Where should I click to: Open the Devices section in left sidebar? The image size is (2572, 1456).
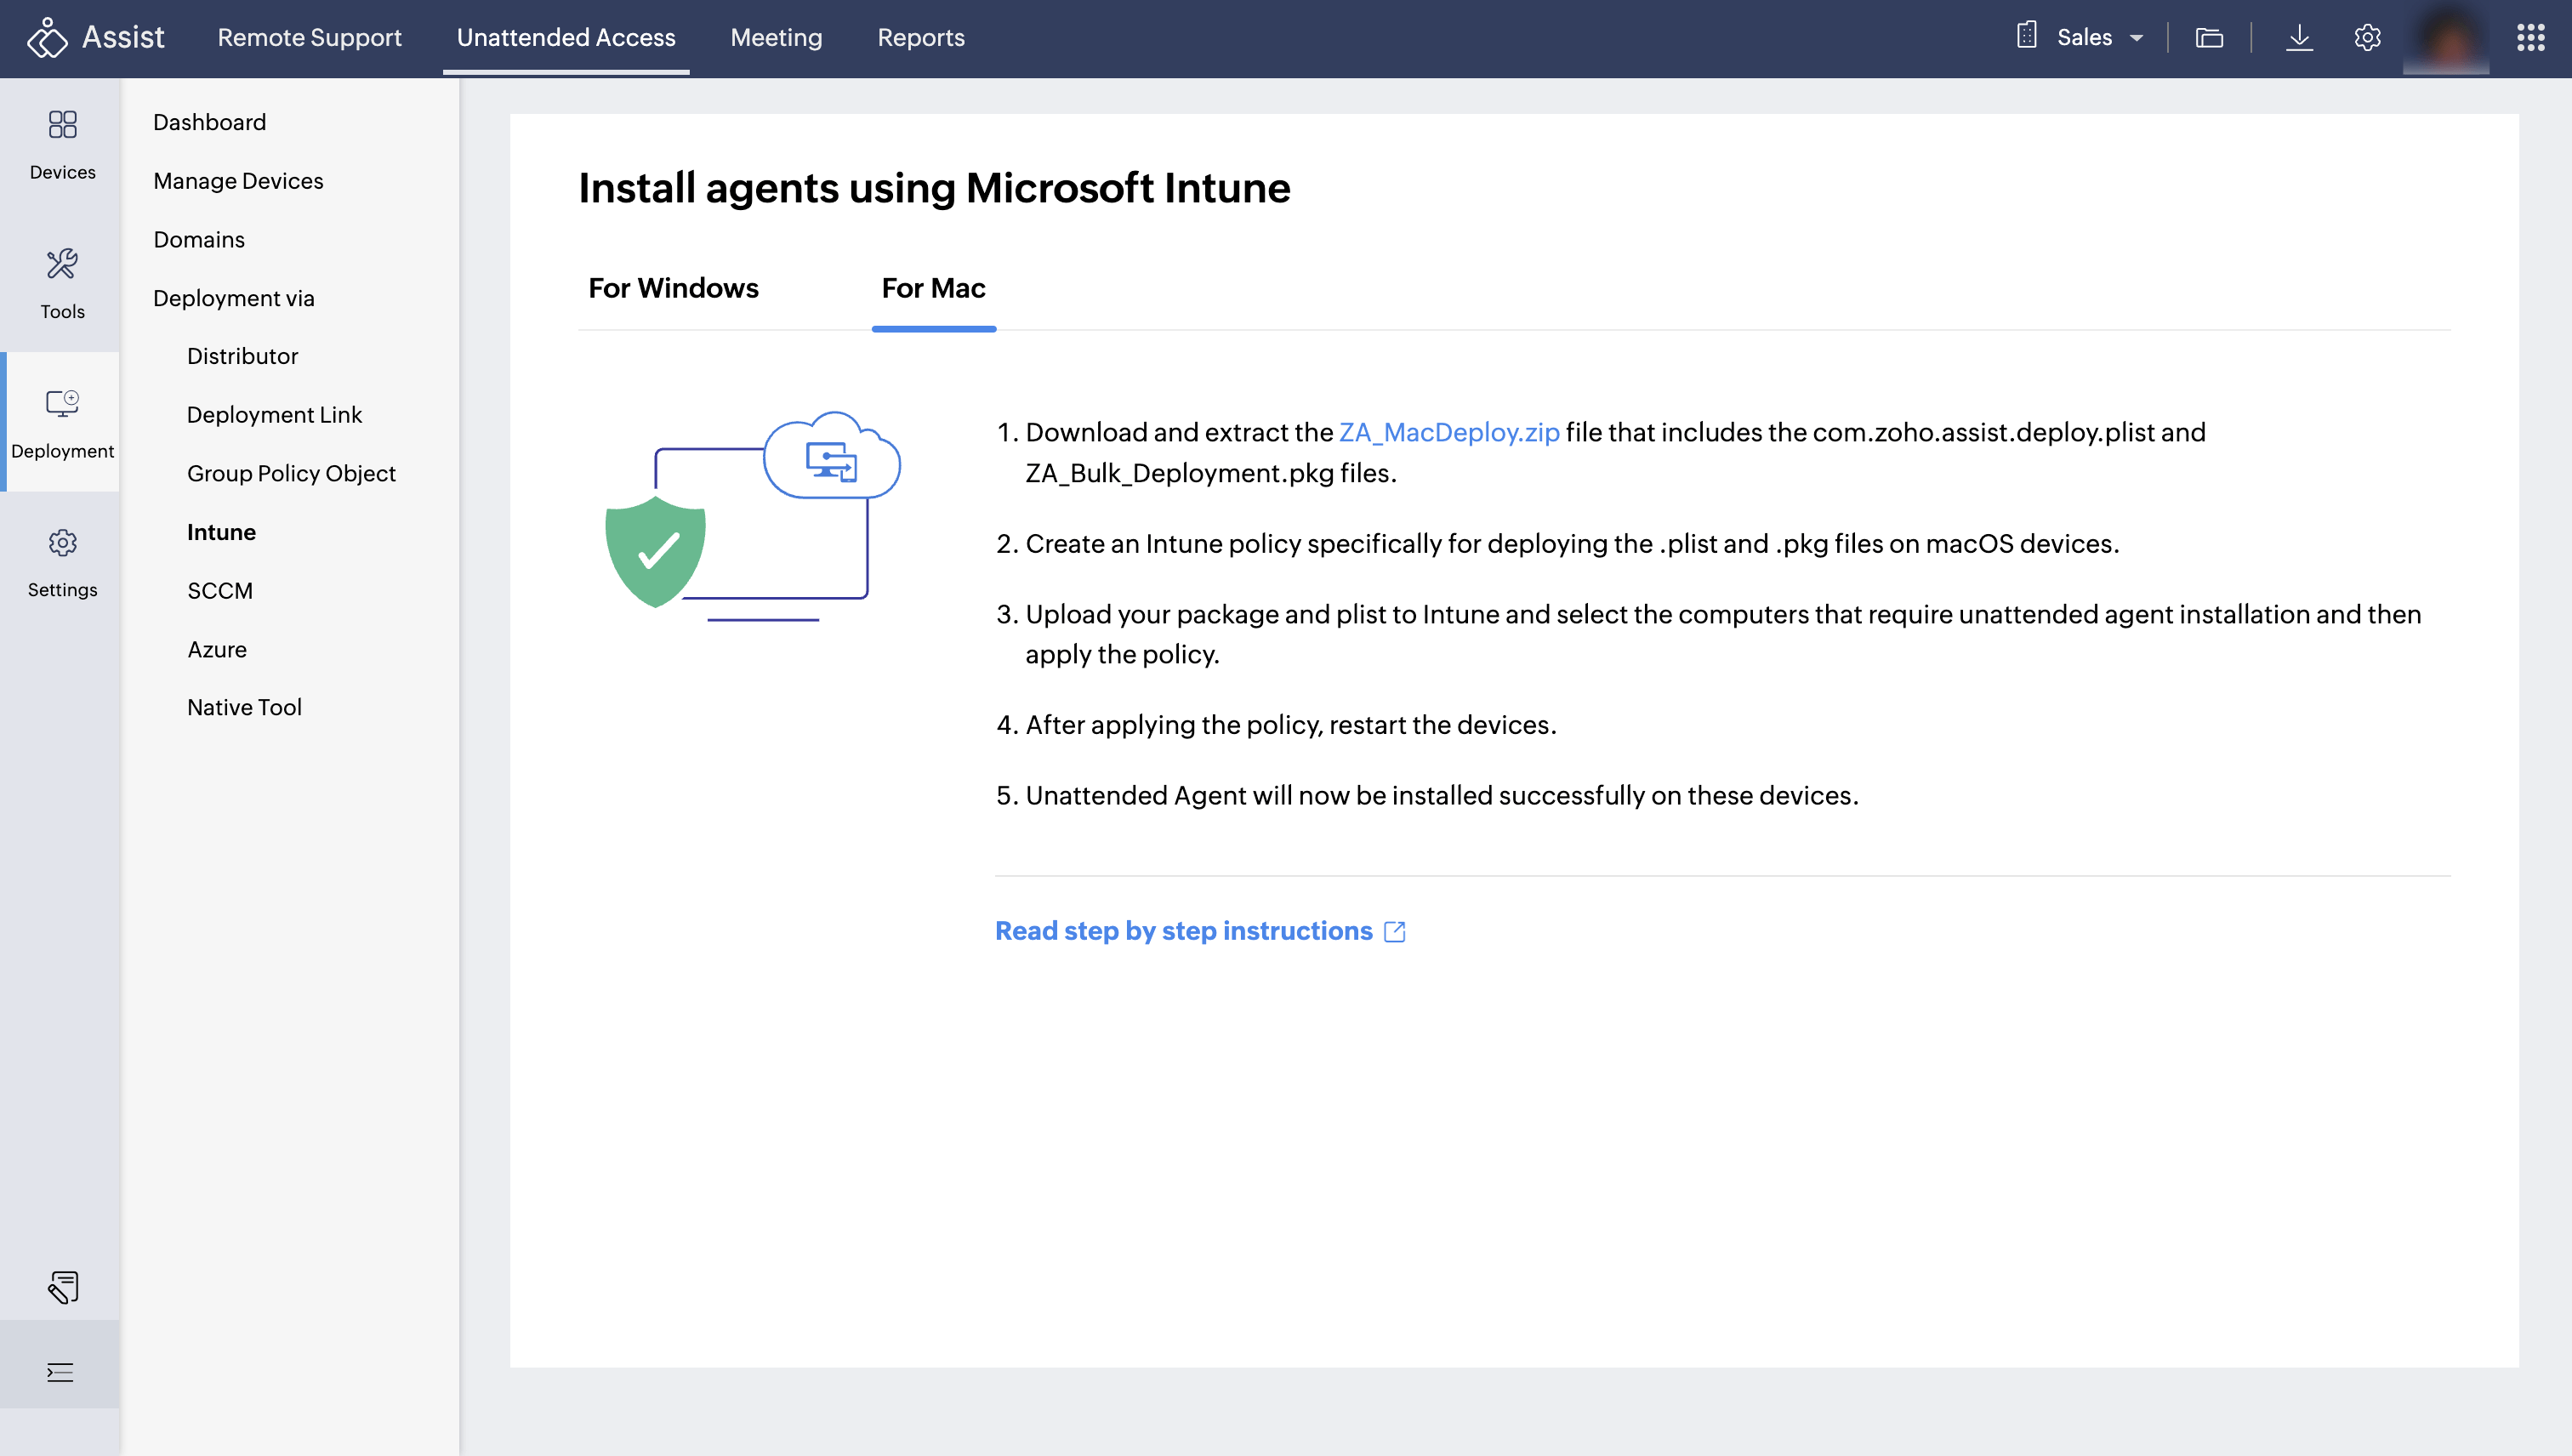coord(62,143)
